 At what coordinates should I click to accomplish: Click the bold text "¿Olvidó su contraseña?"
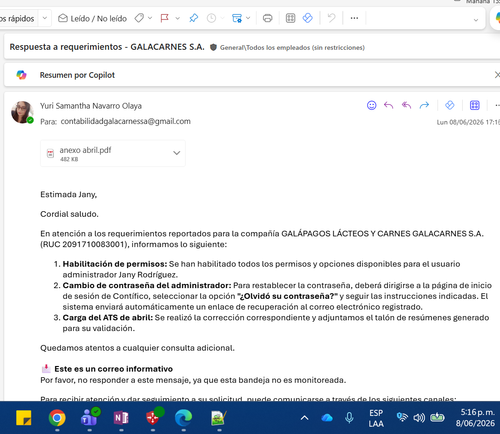287,296
